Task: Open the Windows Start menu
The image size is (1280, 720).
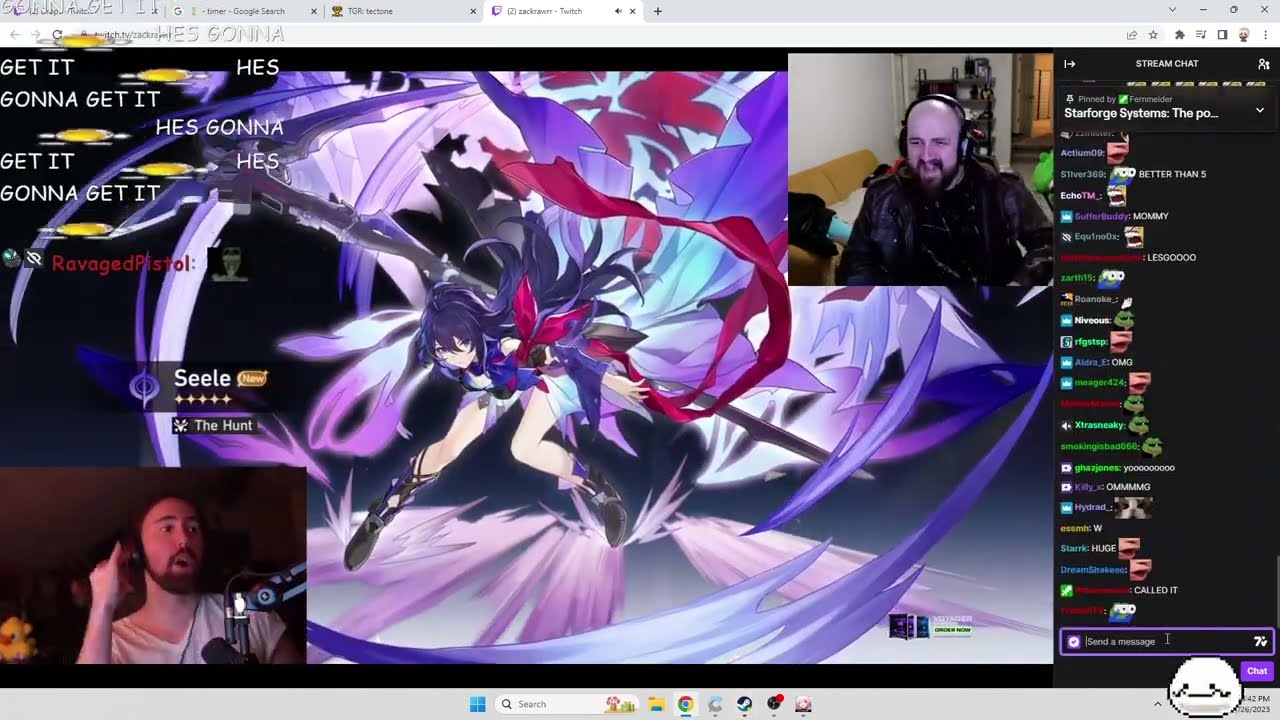Action: [478, 704]
